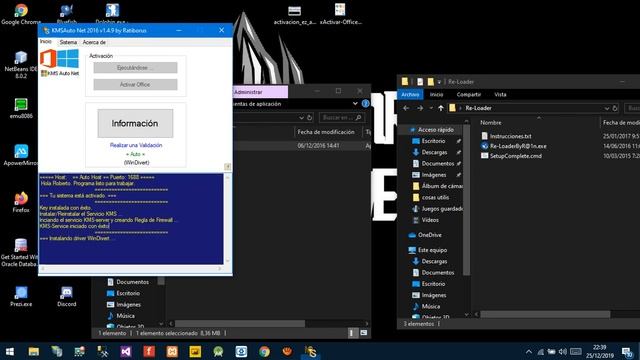
Task: Refresh the middle explorer window address bar
Action: 309,118
